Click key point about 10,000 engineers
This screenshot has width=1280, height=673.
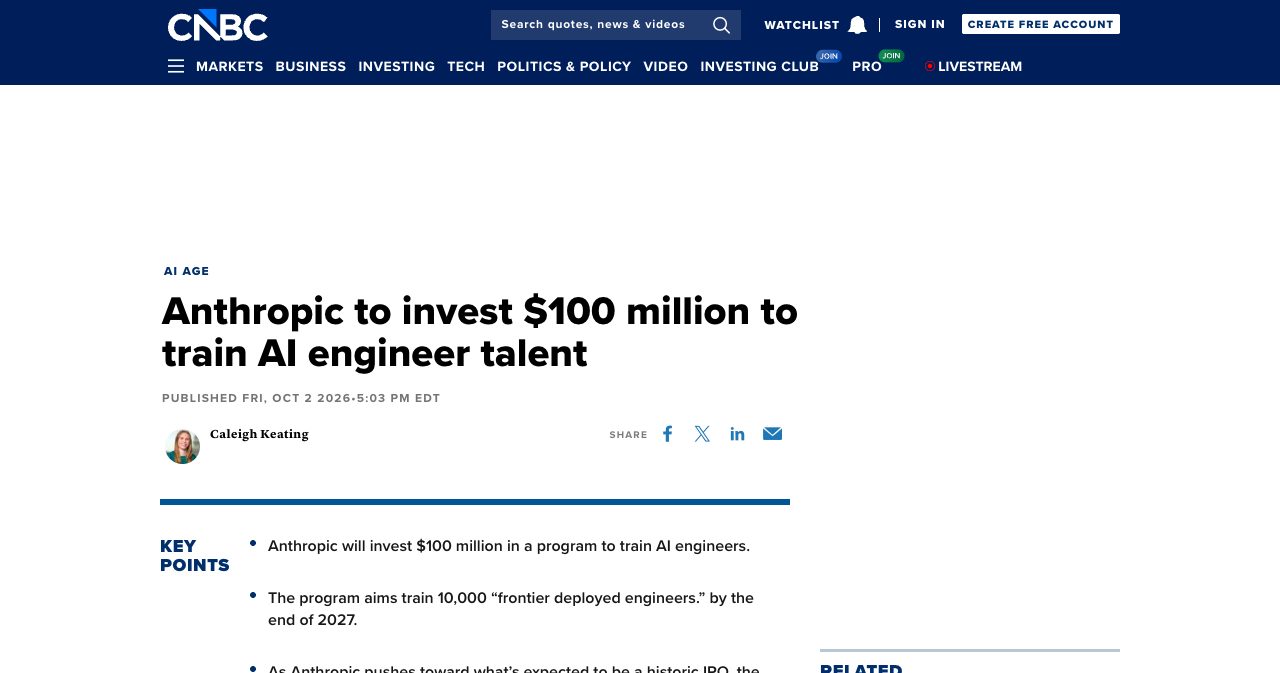click(x=511, y=609)
